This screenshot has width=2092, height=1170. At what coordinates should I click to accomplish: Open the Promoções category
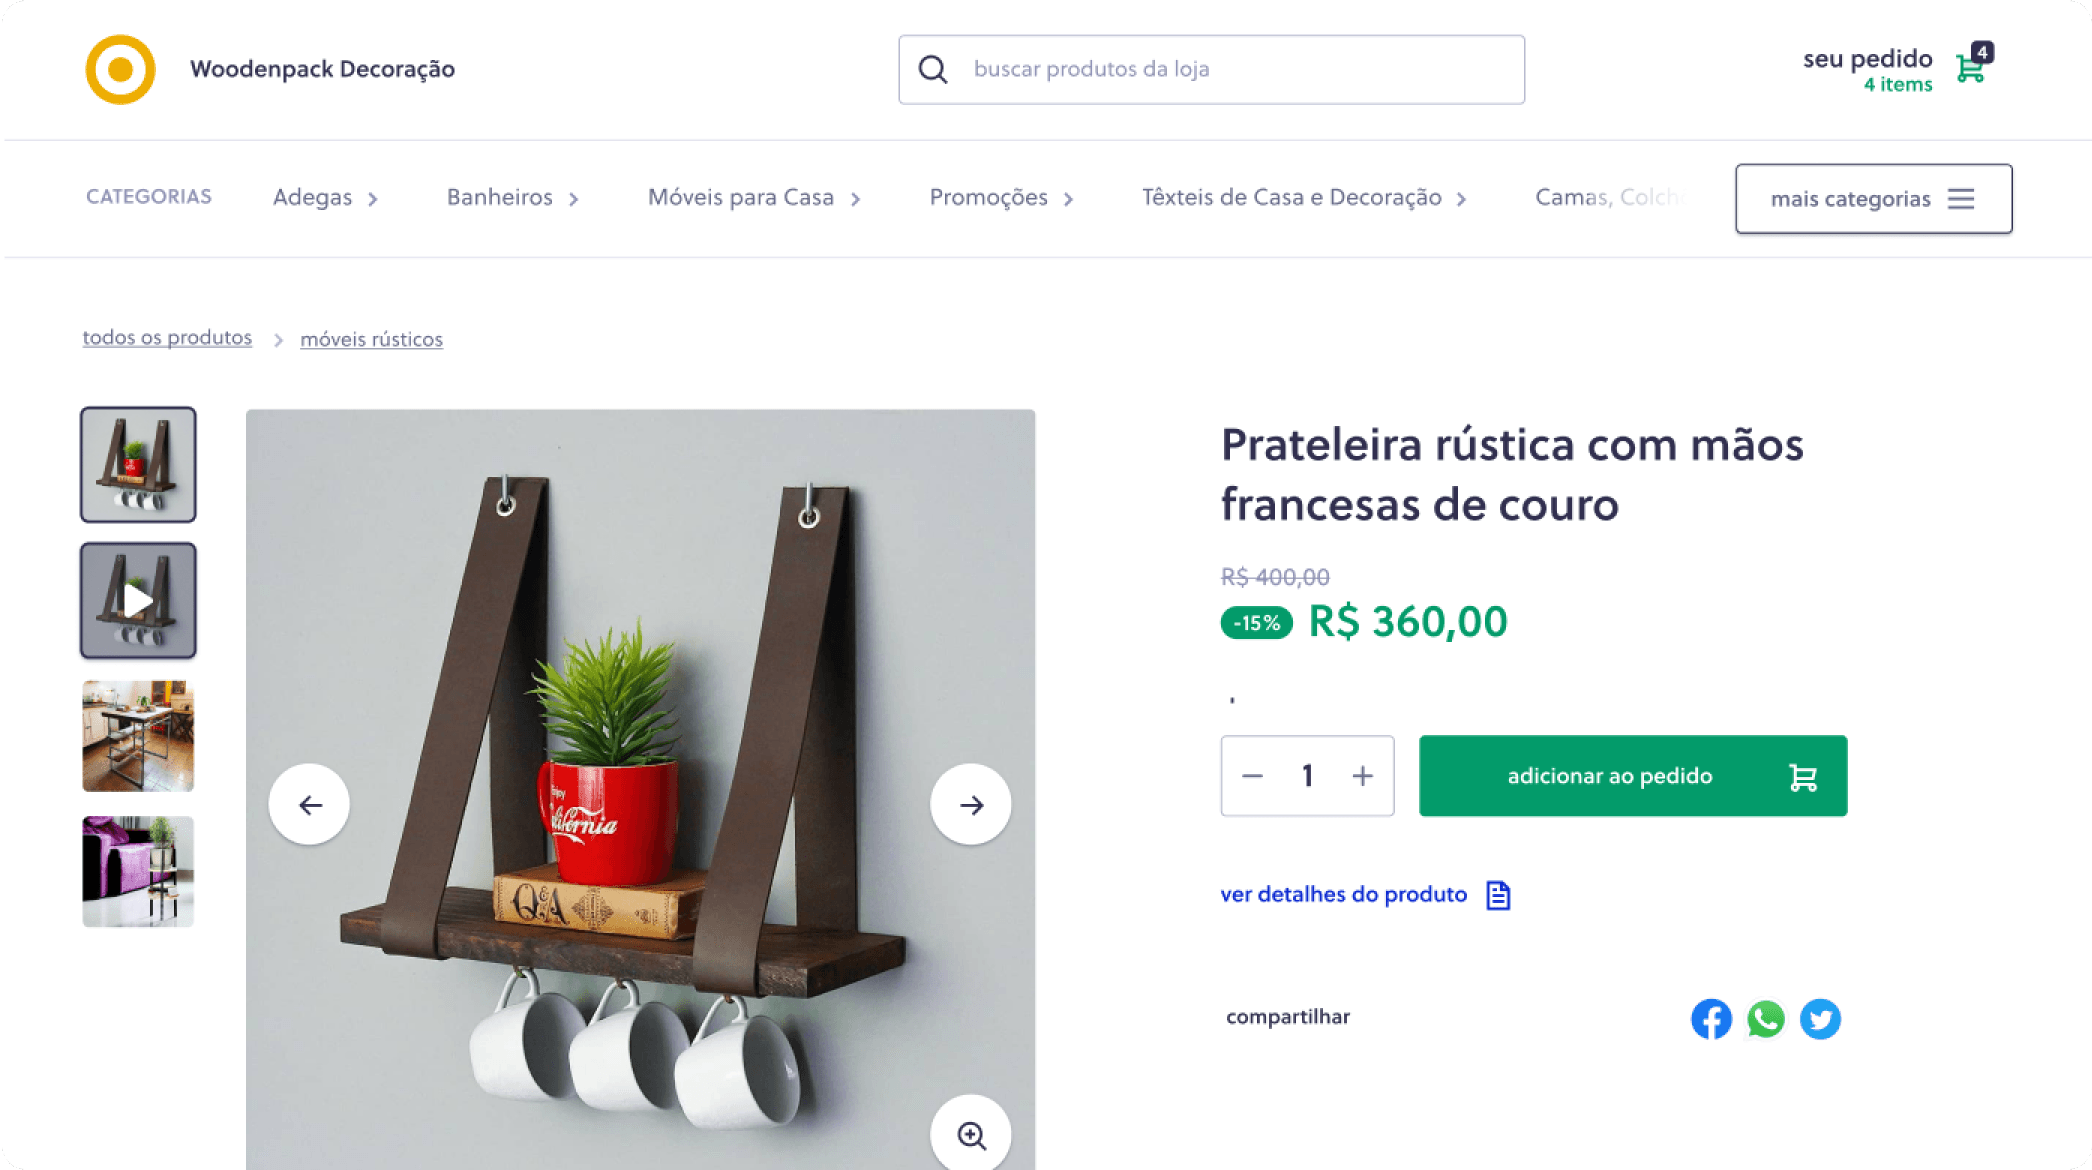[x=1001, y=198]
